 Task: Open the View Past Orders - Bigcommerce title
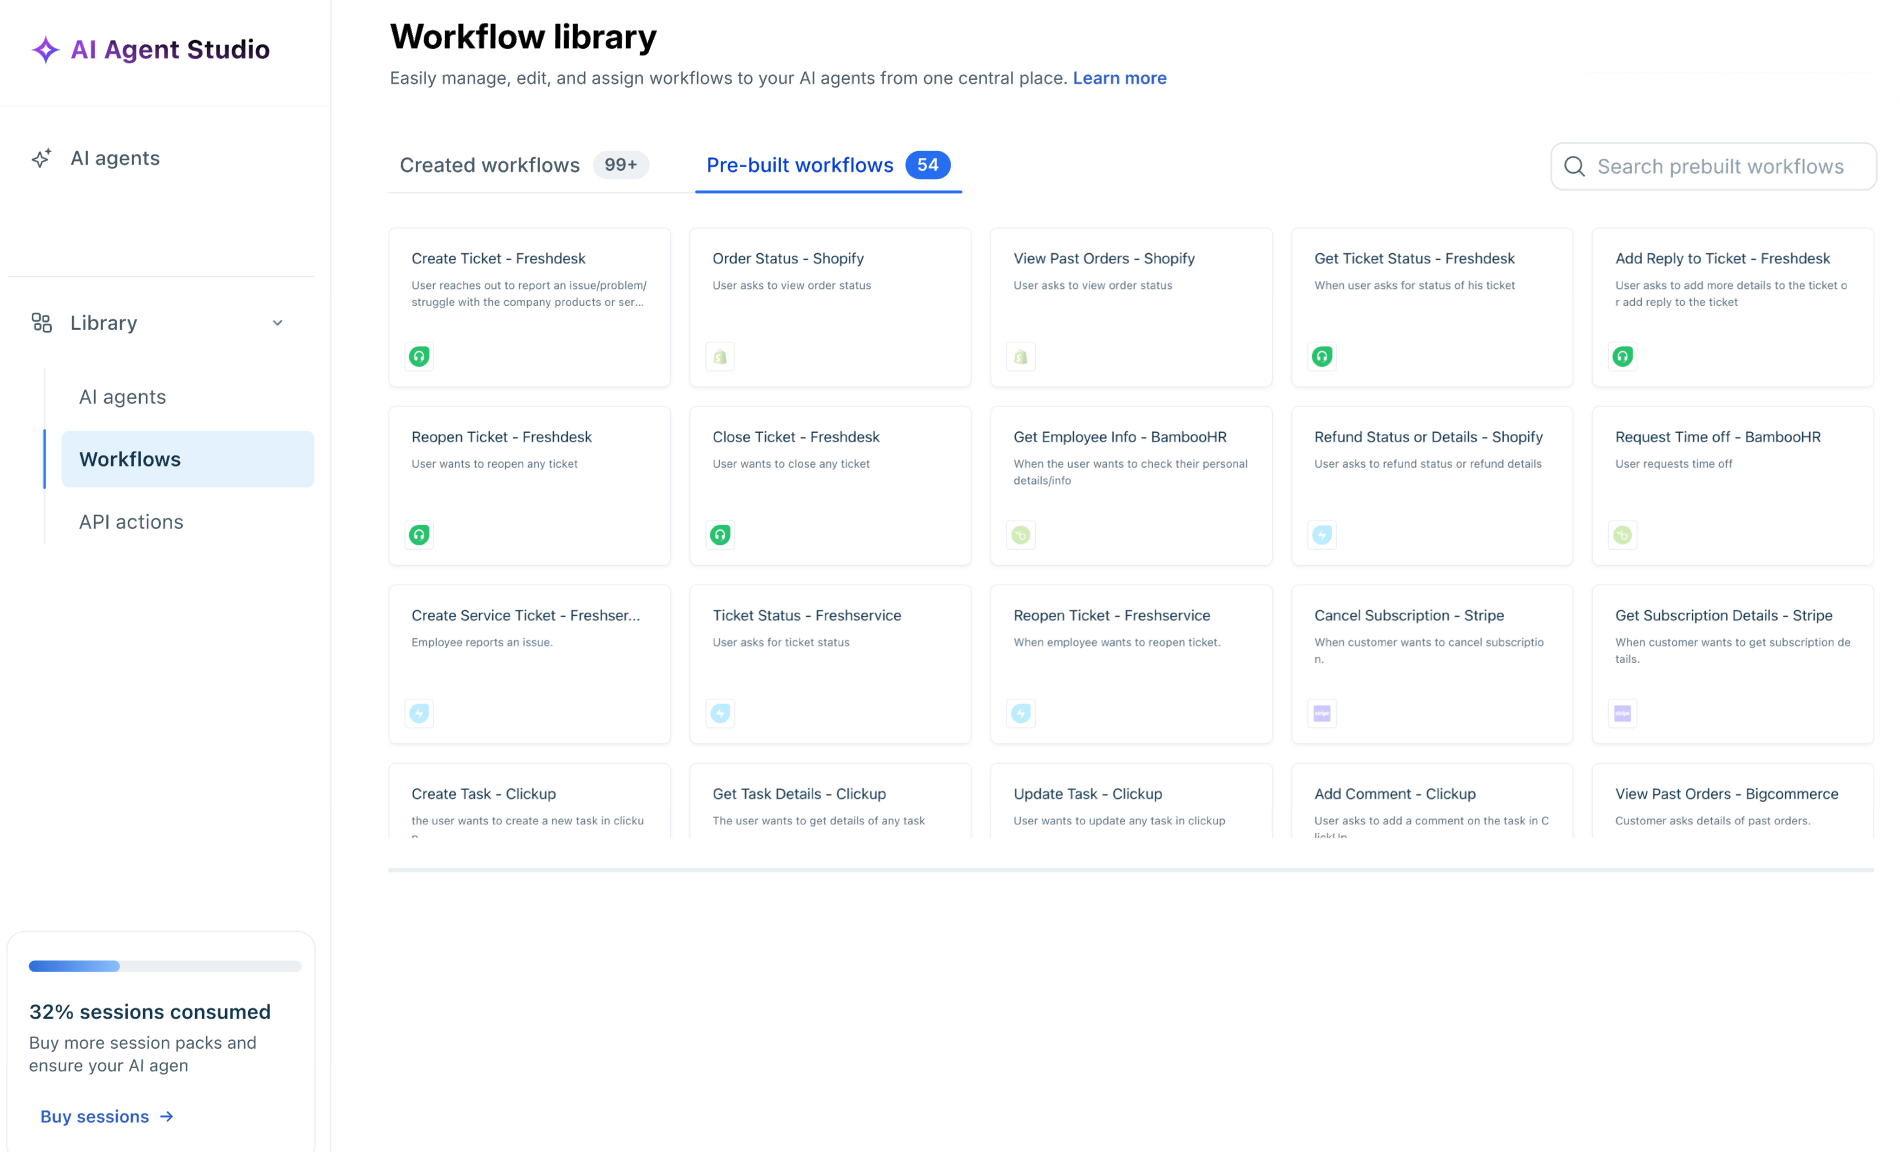(1727, 794)
